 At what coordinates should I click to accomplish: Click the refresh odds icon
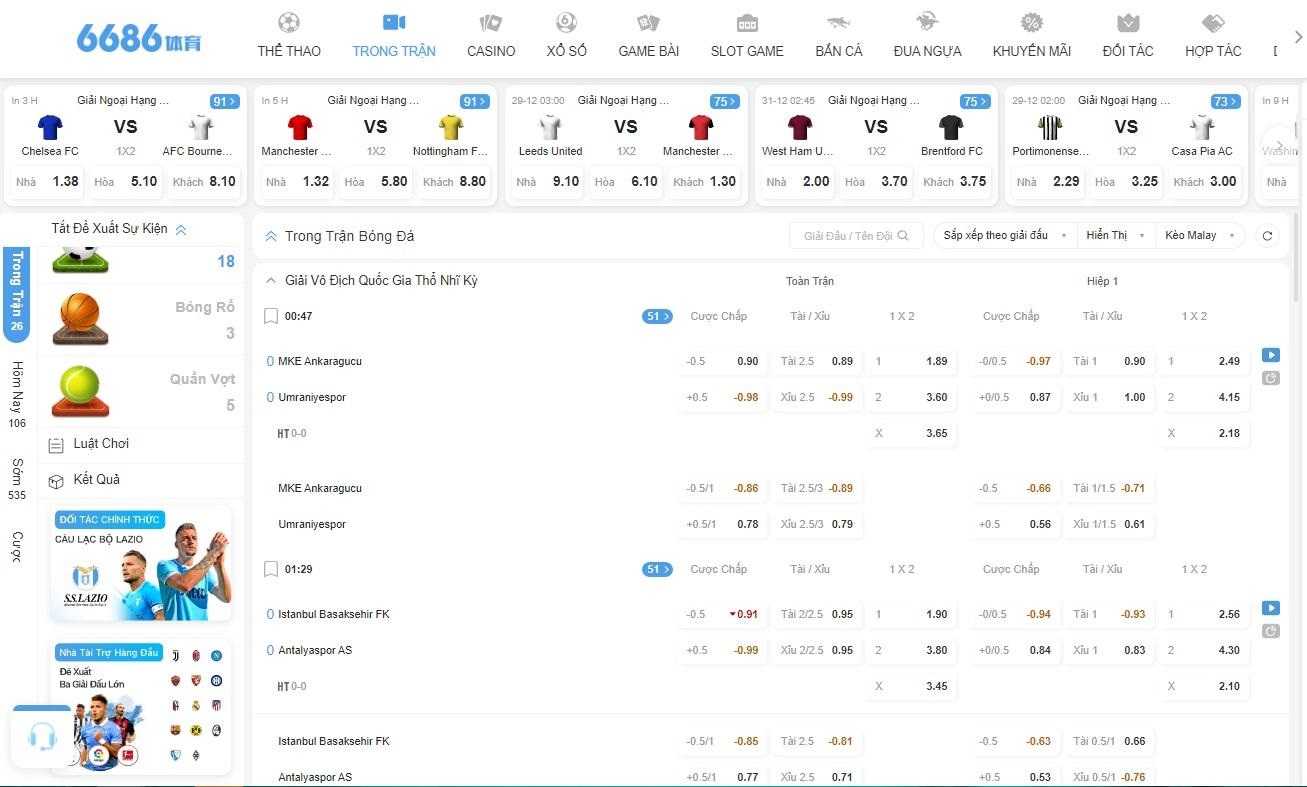[x=1267, y=236]
